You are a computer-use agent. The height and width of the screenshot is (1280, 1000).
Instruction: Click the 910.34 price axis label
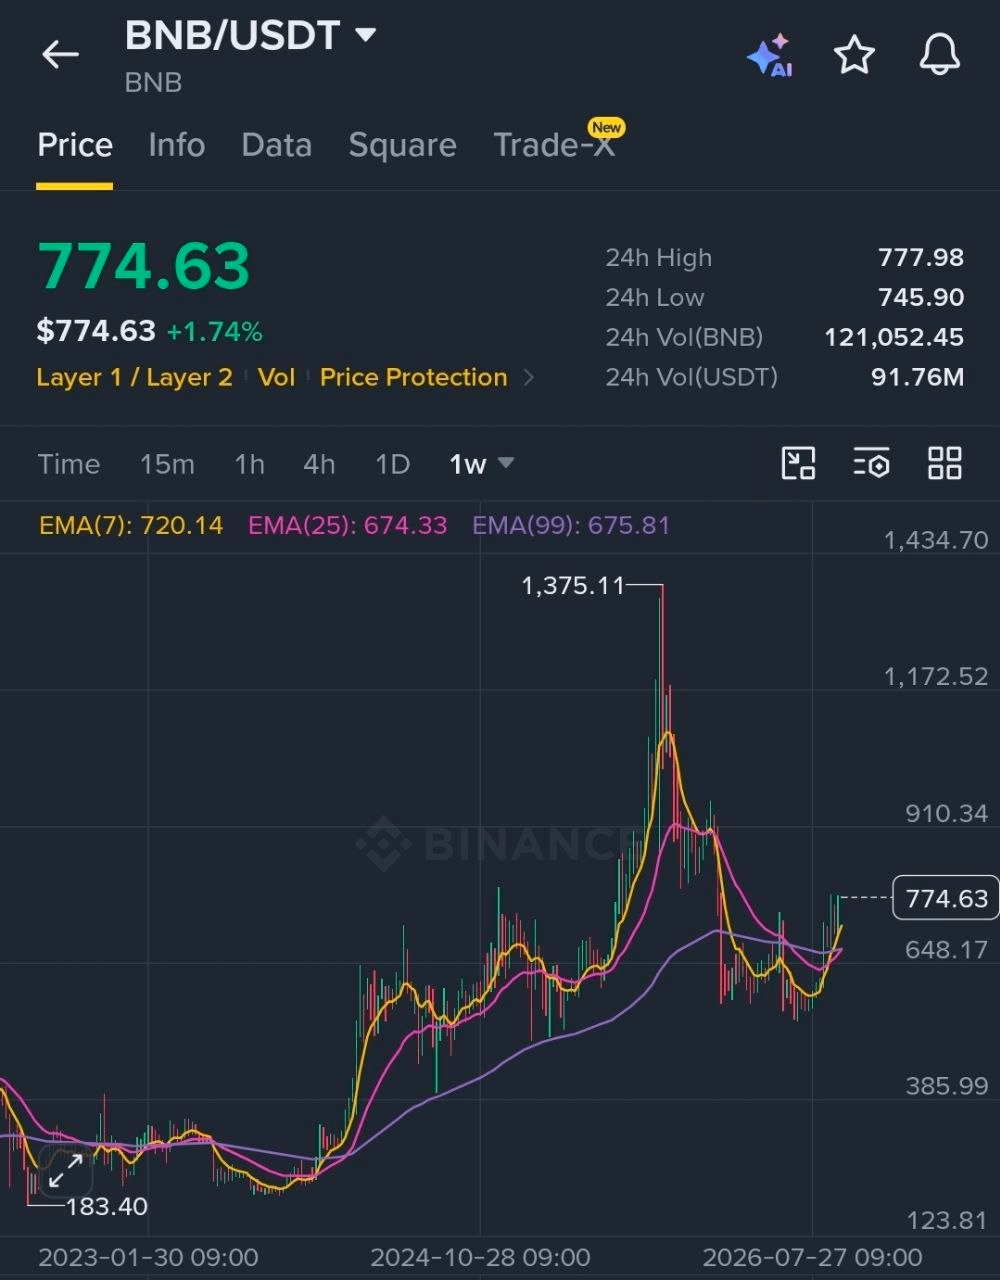[947, 813]
